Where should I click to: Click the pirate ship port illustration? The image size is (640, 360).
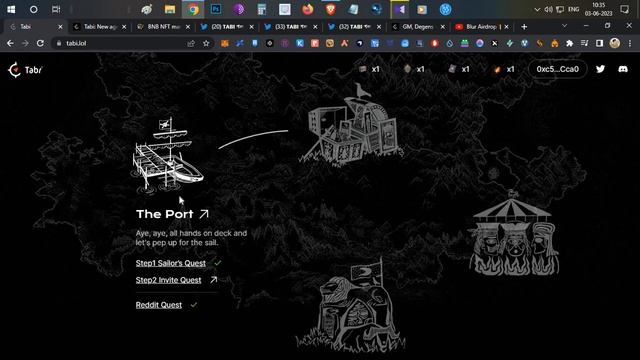pos(167,155)
